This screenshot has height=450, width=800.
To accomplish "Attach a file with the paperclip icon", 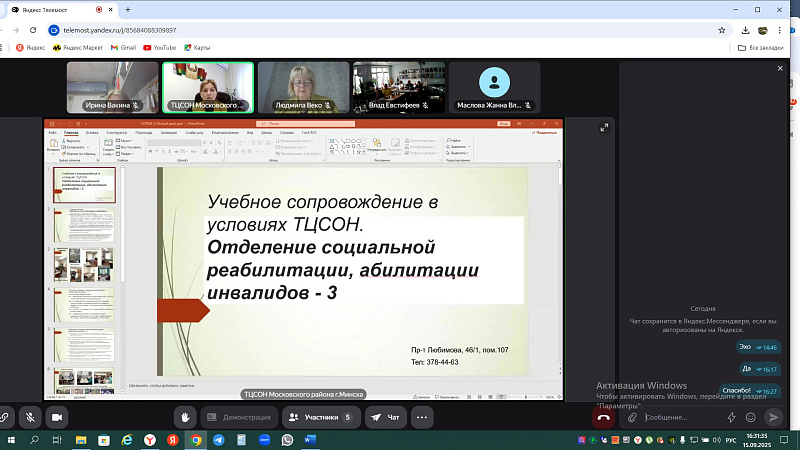I will (633, 417).
